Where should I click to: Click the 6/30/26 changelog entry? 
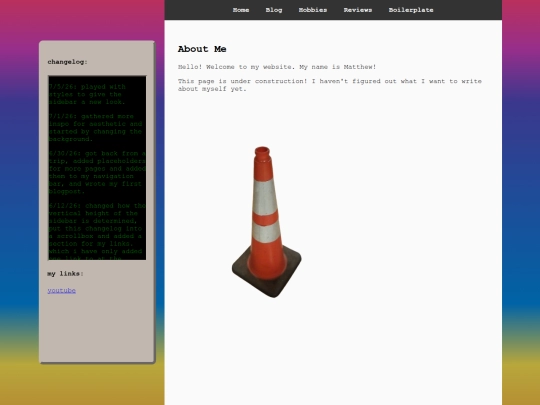(x=97, y=172)
